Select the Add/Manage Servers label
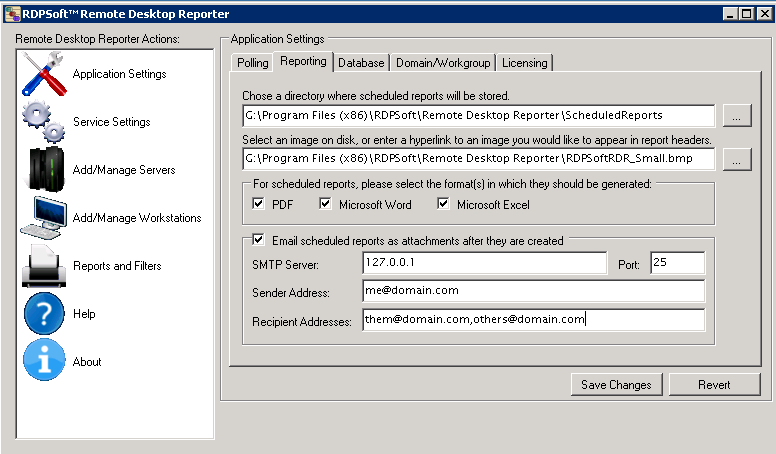The image size is (776, 454). 124,170
